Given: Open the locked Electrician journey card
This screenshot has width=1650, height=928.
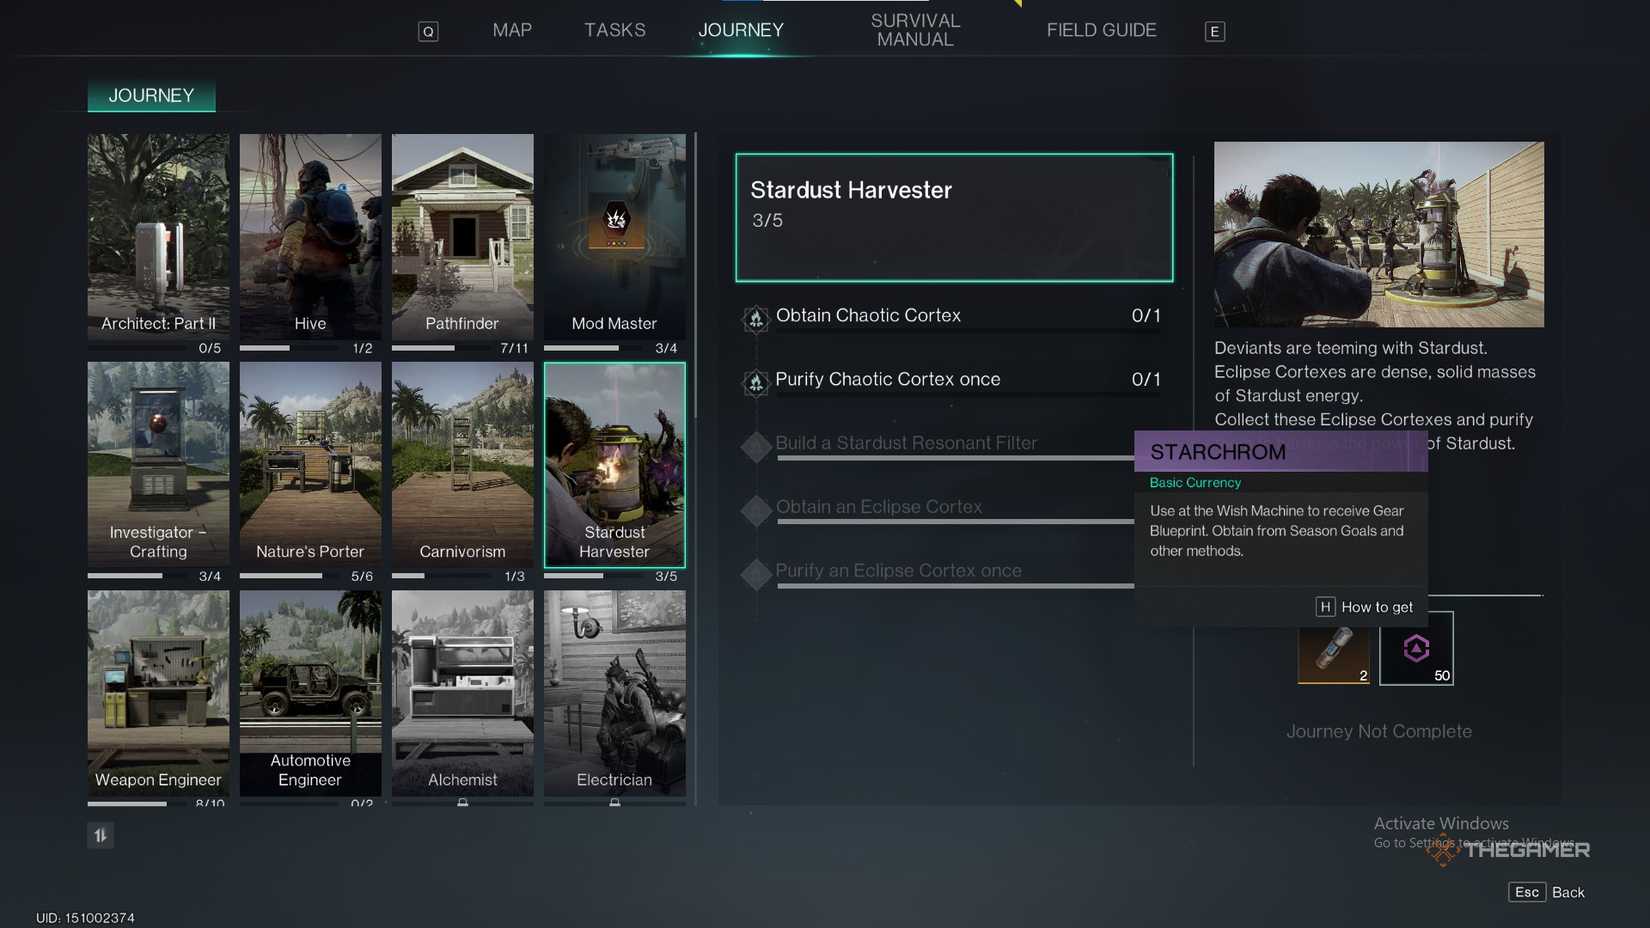Looking at the screenshot, I should pyautogui.click(x=615, y=693).
